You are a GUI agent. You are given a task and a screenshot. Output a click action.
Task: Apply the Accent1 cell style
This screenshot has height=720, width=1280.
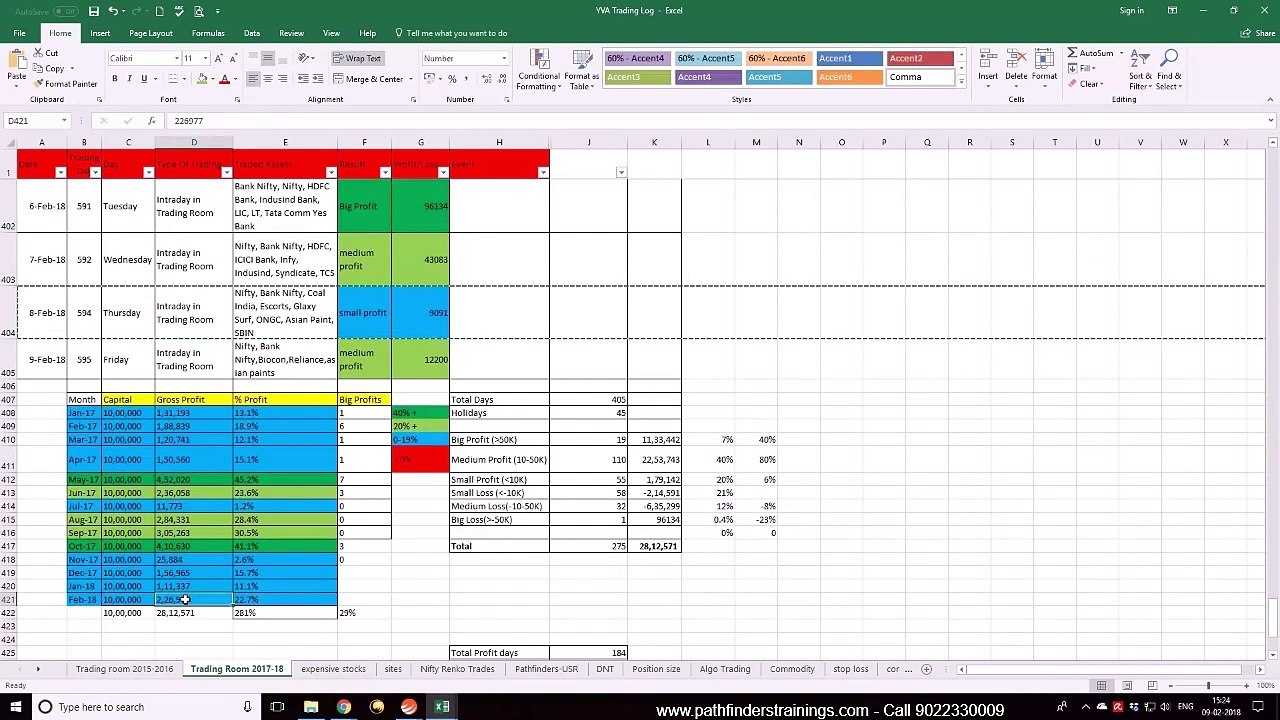pyautogui.click(x=849, y=58)
